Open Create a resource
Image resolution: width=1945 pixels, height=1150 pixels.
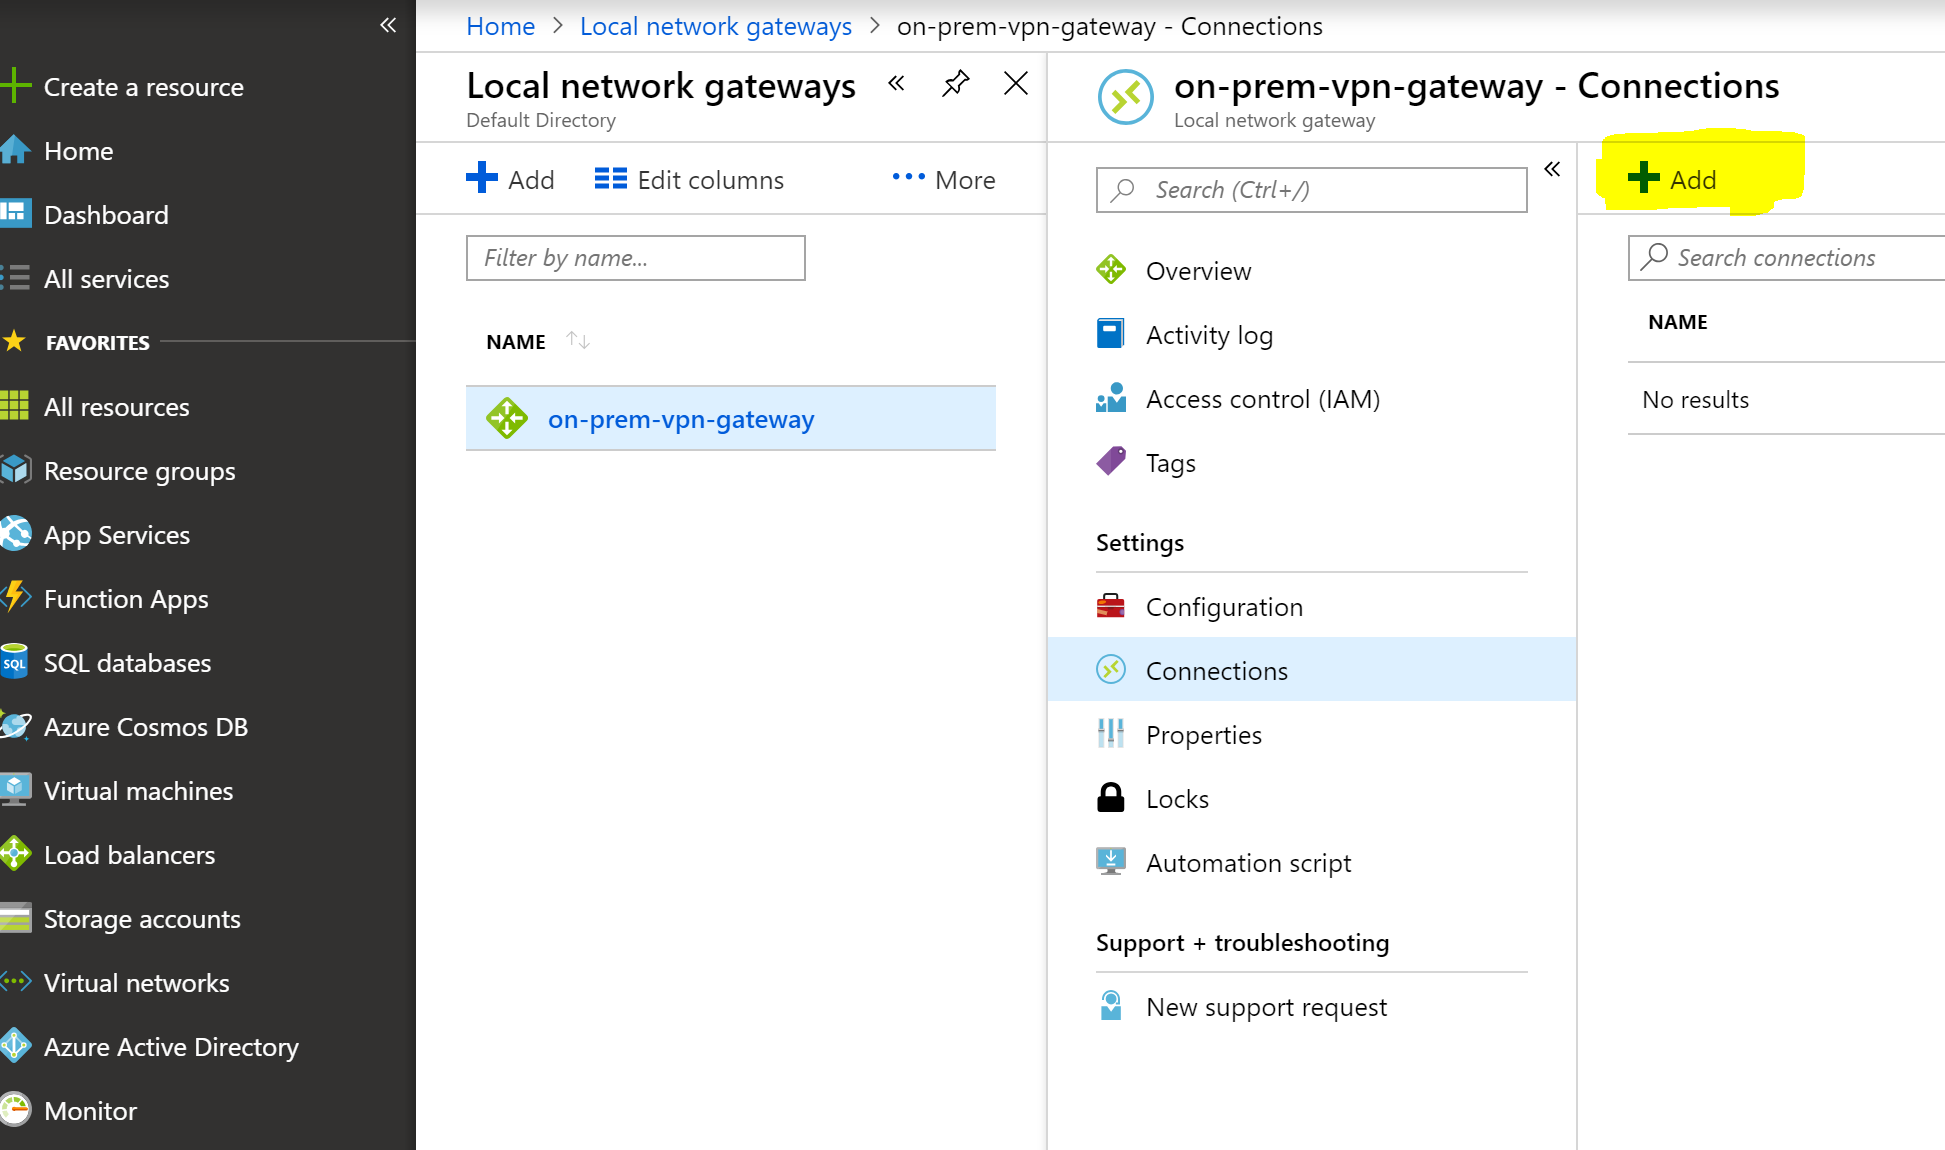click(143, 87)
